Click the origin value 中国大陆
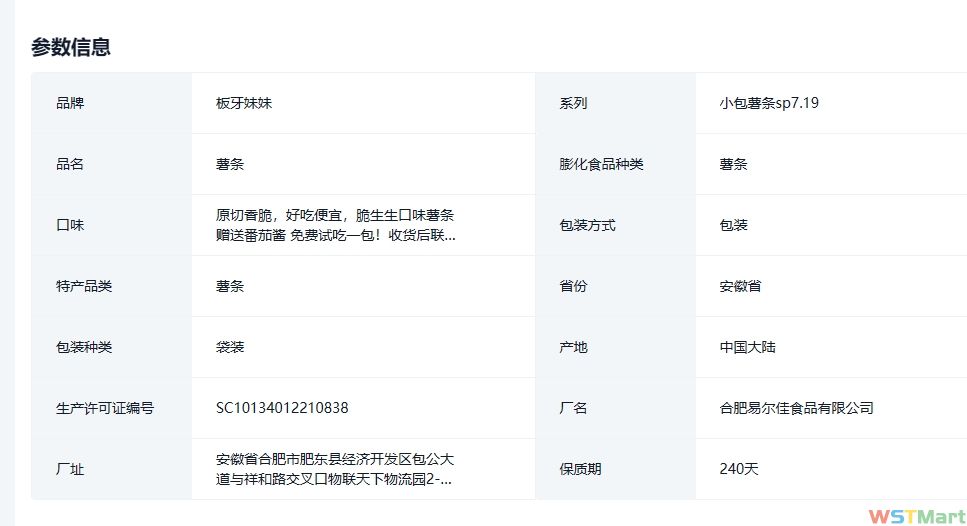 (x=747, y=347)
